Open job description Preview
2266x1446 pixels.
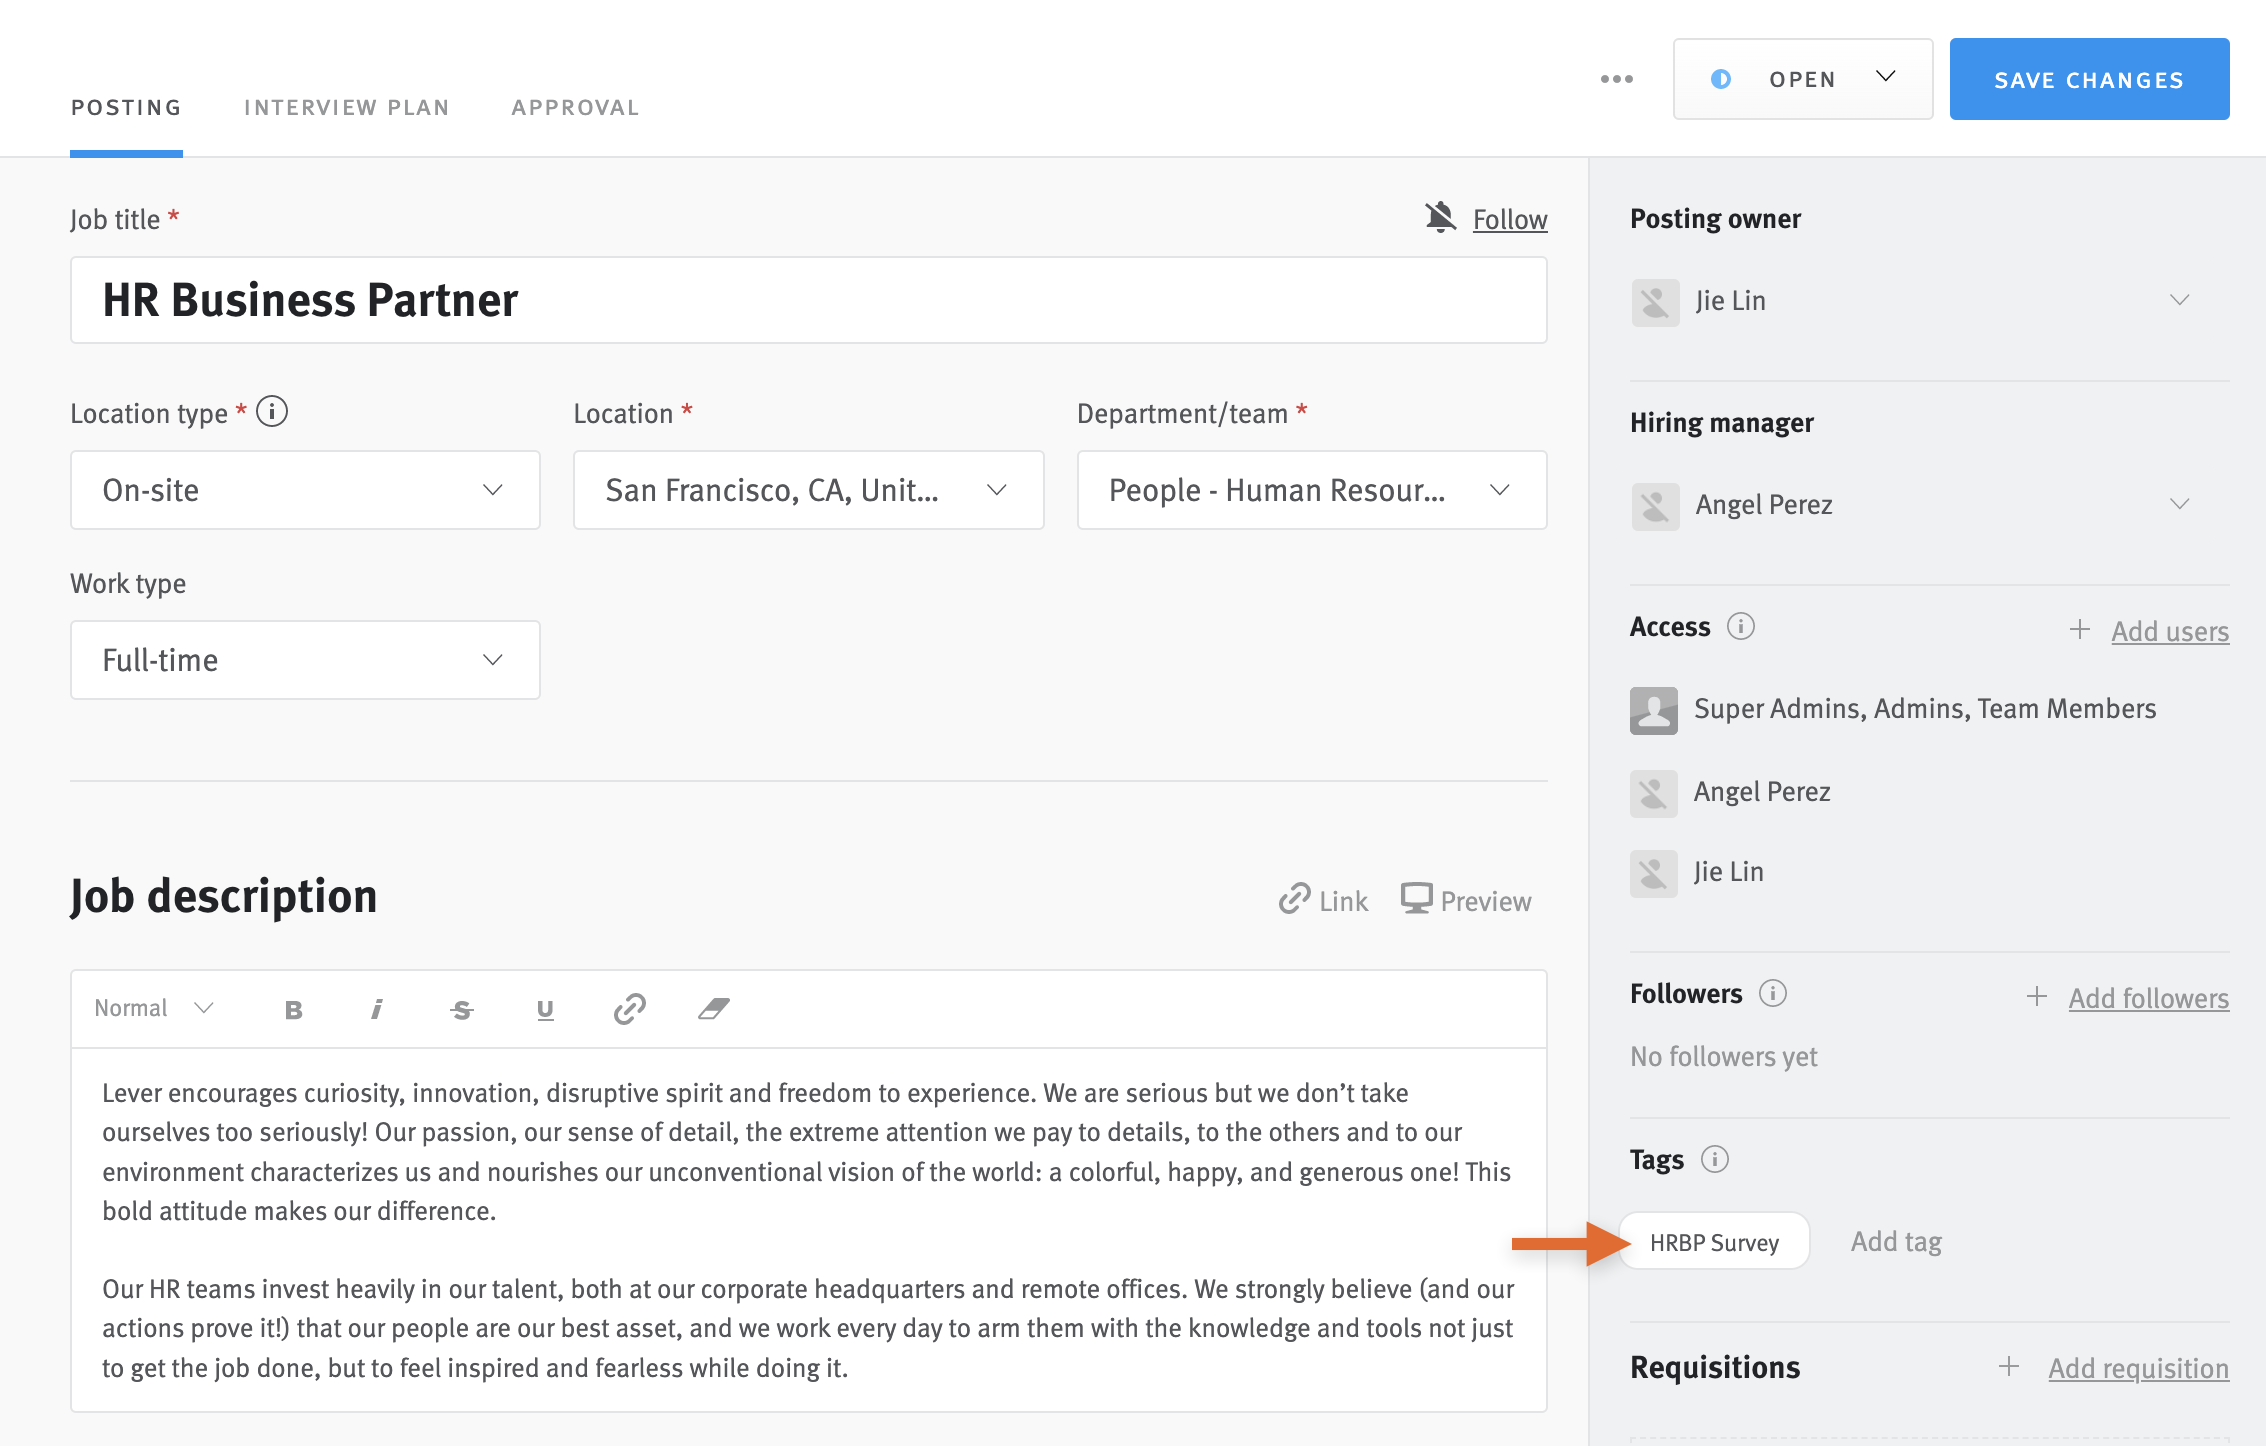click(1465, 900)
